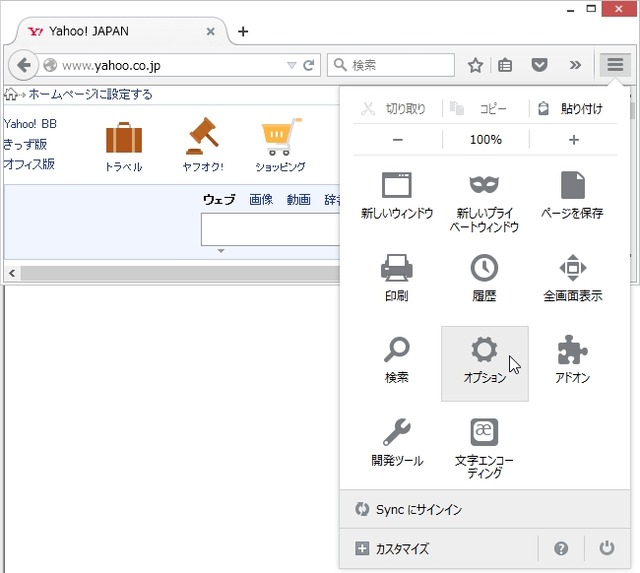The width and height of the screenshot is (640, 573).
Task: Zoom in with plus button
Action: pyautogui.click(x=573, y=140)
